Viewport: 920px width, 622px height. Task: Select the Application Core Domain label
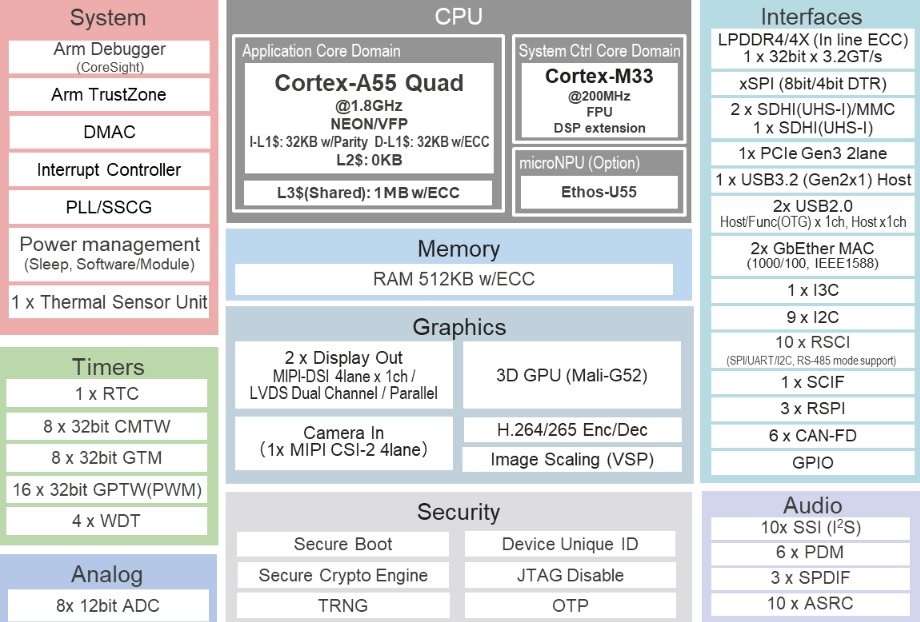click(x=322, y=51)
